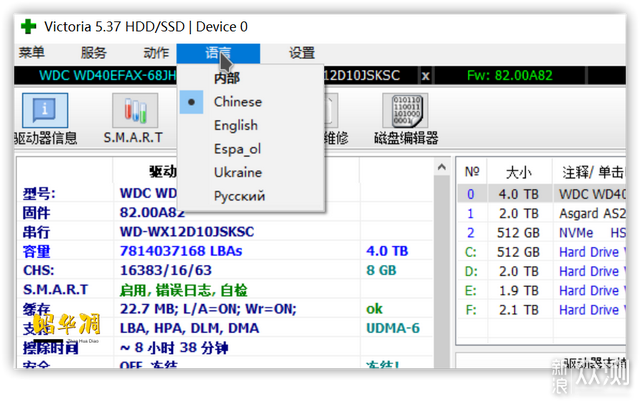The width and height of the screenshot is (640, 404).
Task: Click the firmware value 82.00A82 in table
Action: click(152, 212)
